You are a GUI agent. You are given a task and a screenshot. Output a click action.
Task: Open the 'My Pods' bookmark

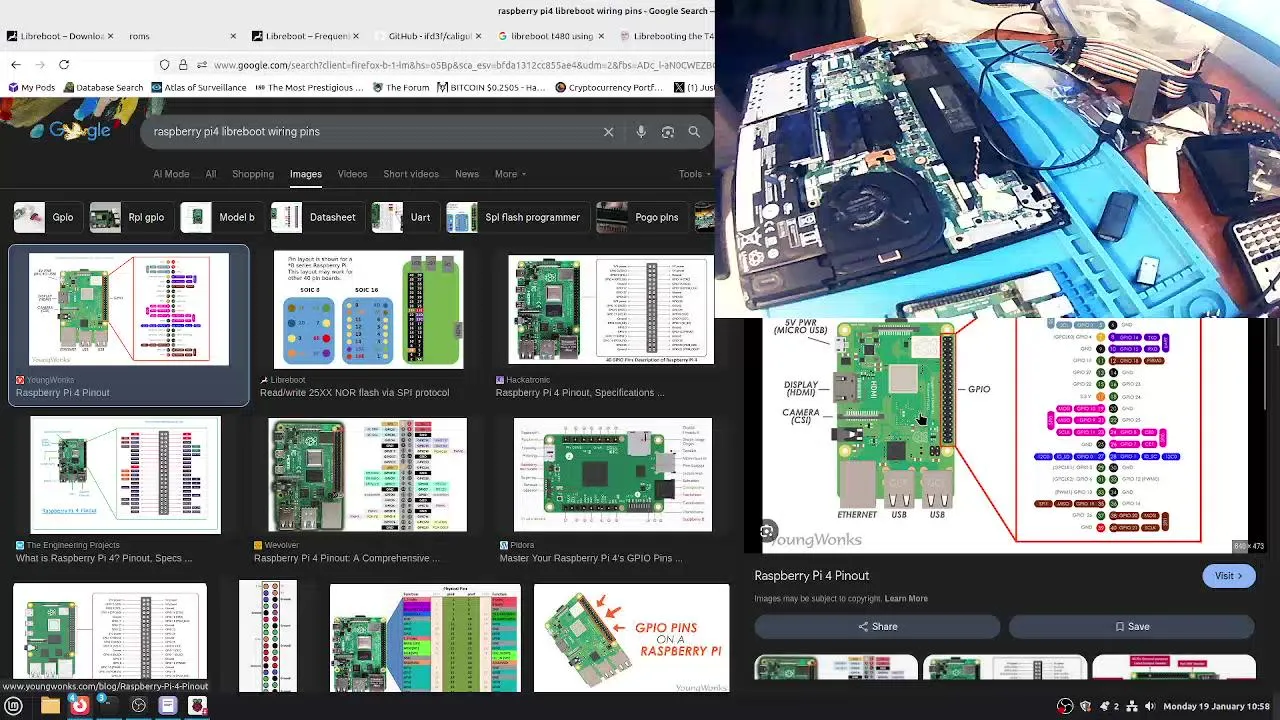point(30,87)
